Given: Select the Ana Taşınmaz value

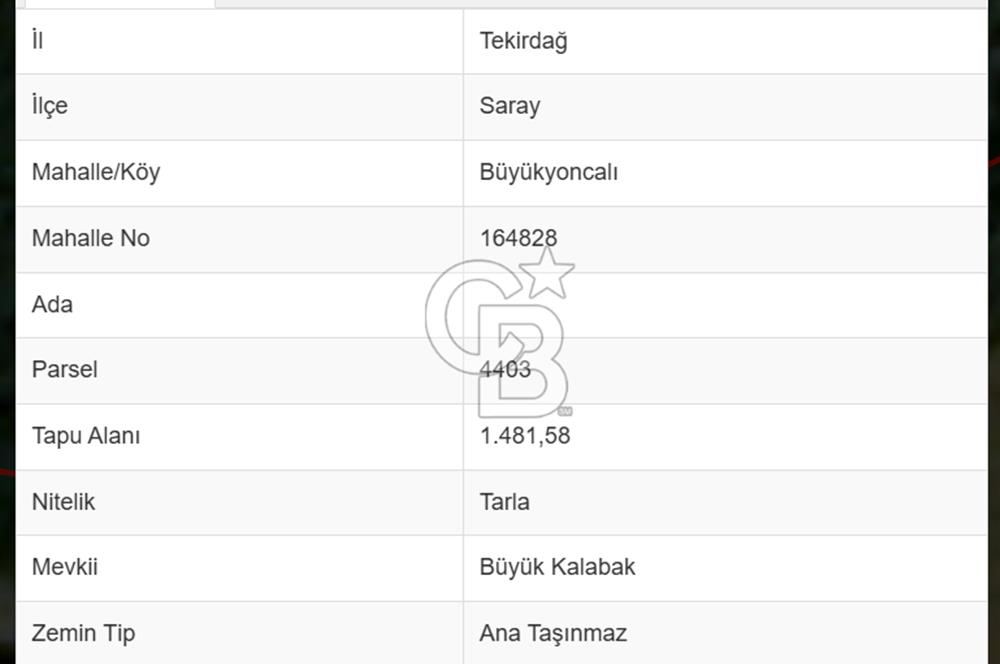Looking at the screenshot, I should [553, 633].
